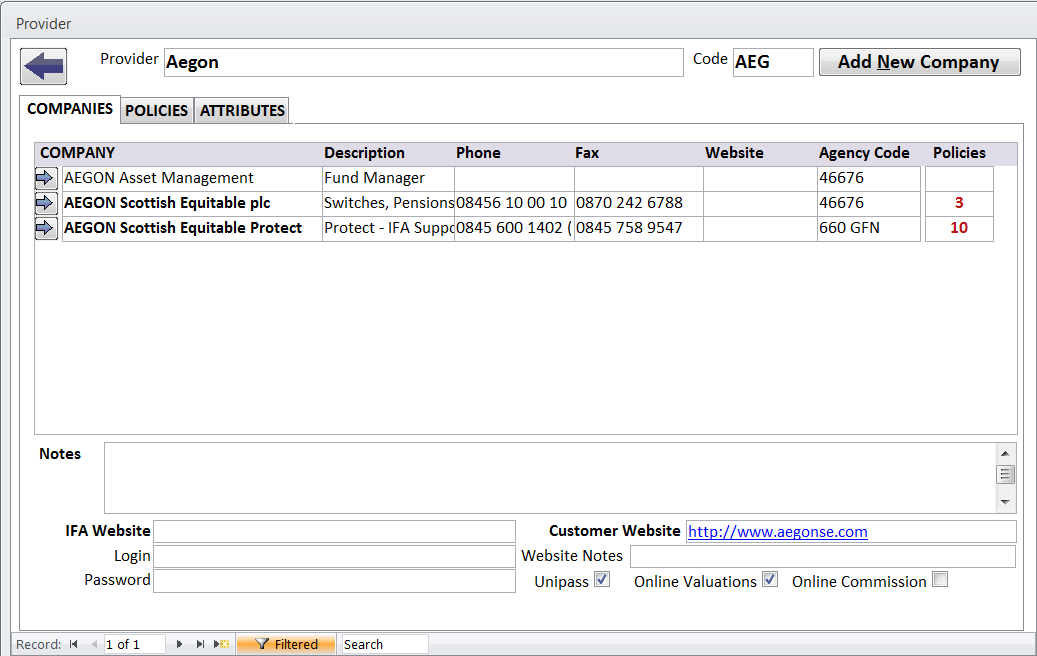Click the Password field
Image resolution: width=1037 pixels, height=656 pixels.
click(335, 581)
